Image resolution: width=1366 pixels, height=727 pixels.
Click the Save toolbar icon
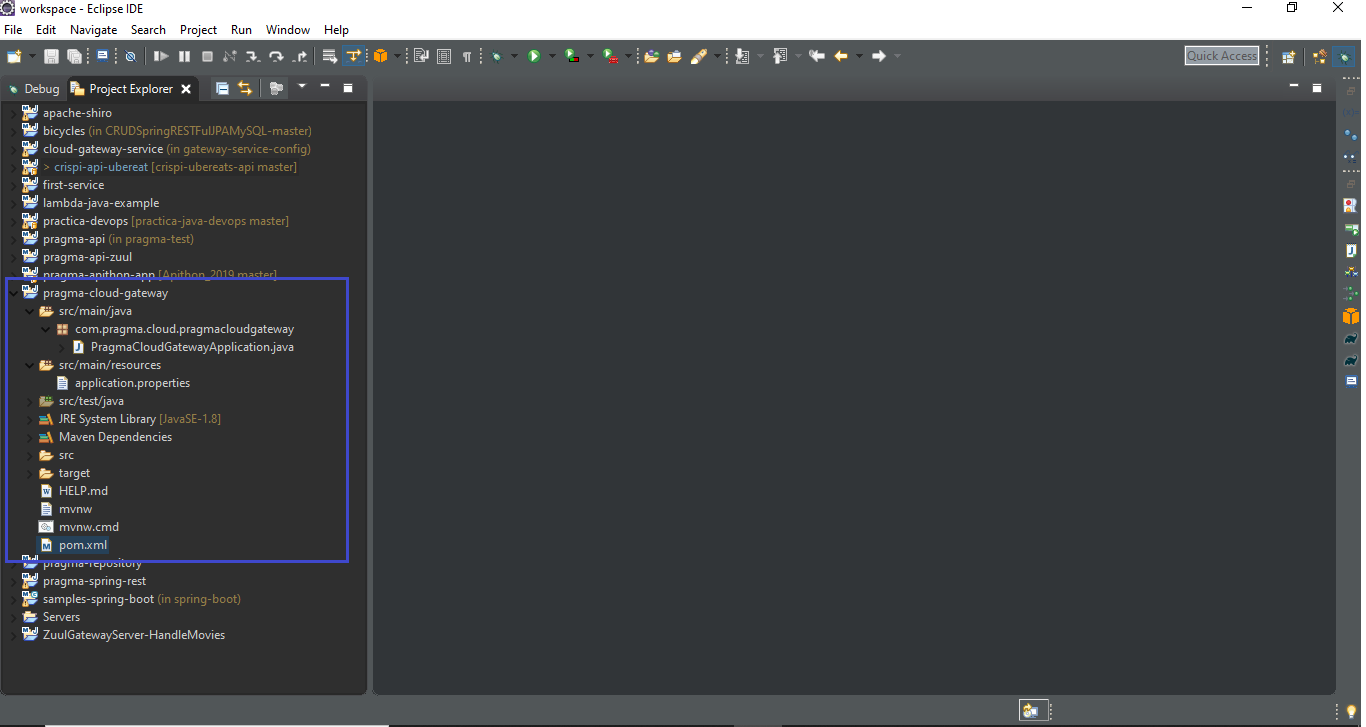tap(51, 57)
